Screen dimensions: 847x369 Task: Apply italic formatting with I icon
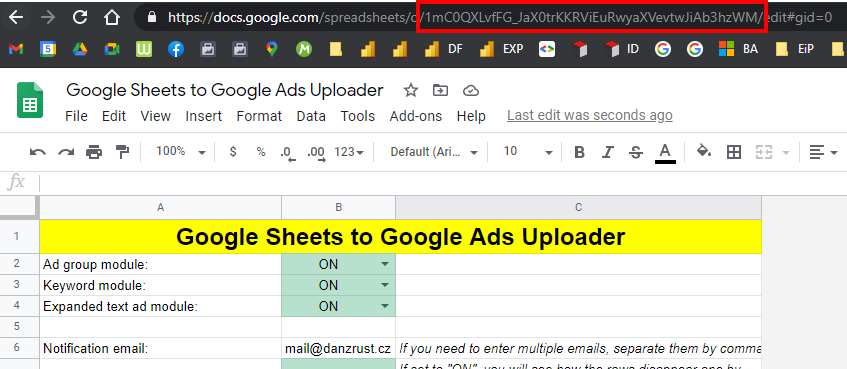click(608, 152)
